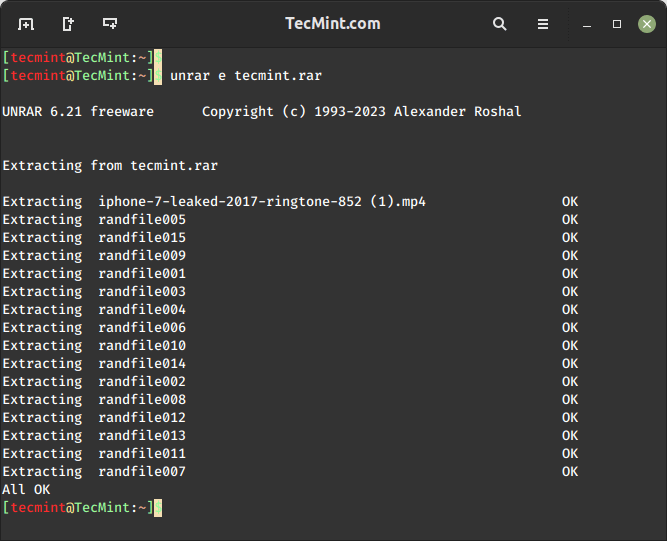
Task: Click the randfile014 filename
Action: click(x=142, y=364)
